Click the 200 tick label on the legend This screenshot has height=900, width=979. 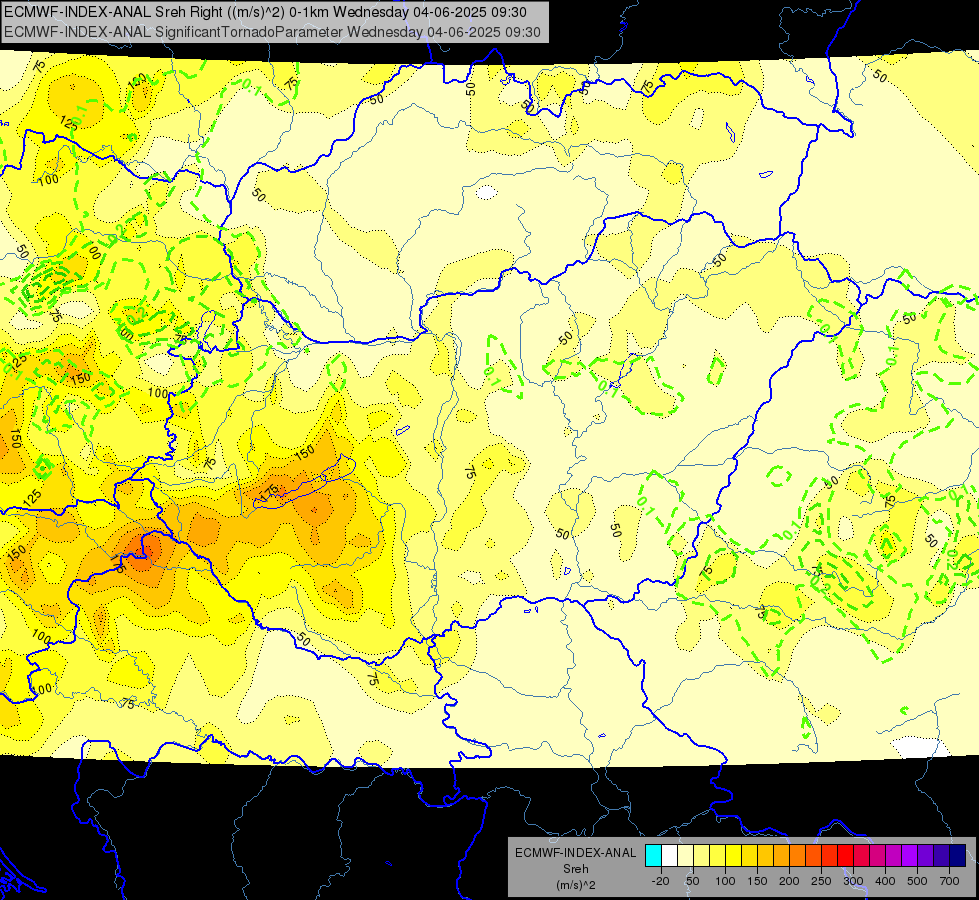789,881
